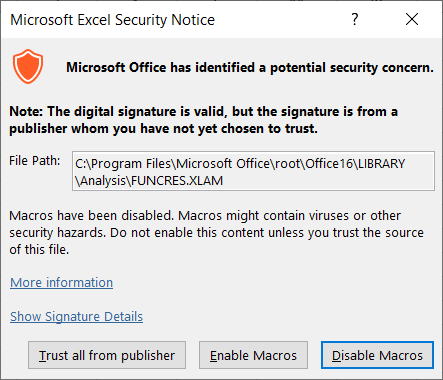Disable macros for this file
The width and height of the screenshot is (443, 380).
click(377, 355)
